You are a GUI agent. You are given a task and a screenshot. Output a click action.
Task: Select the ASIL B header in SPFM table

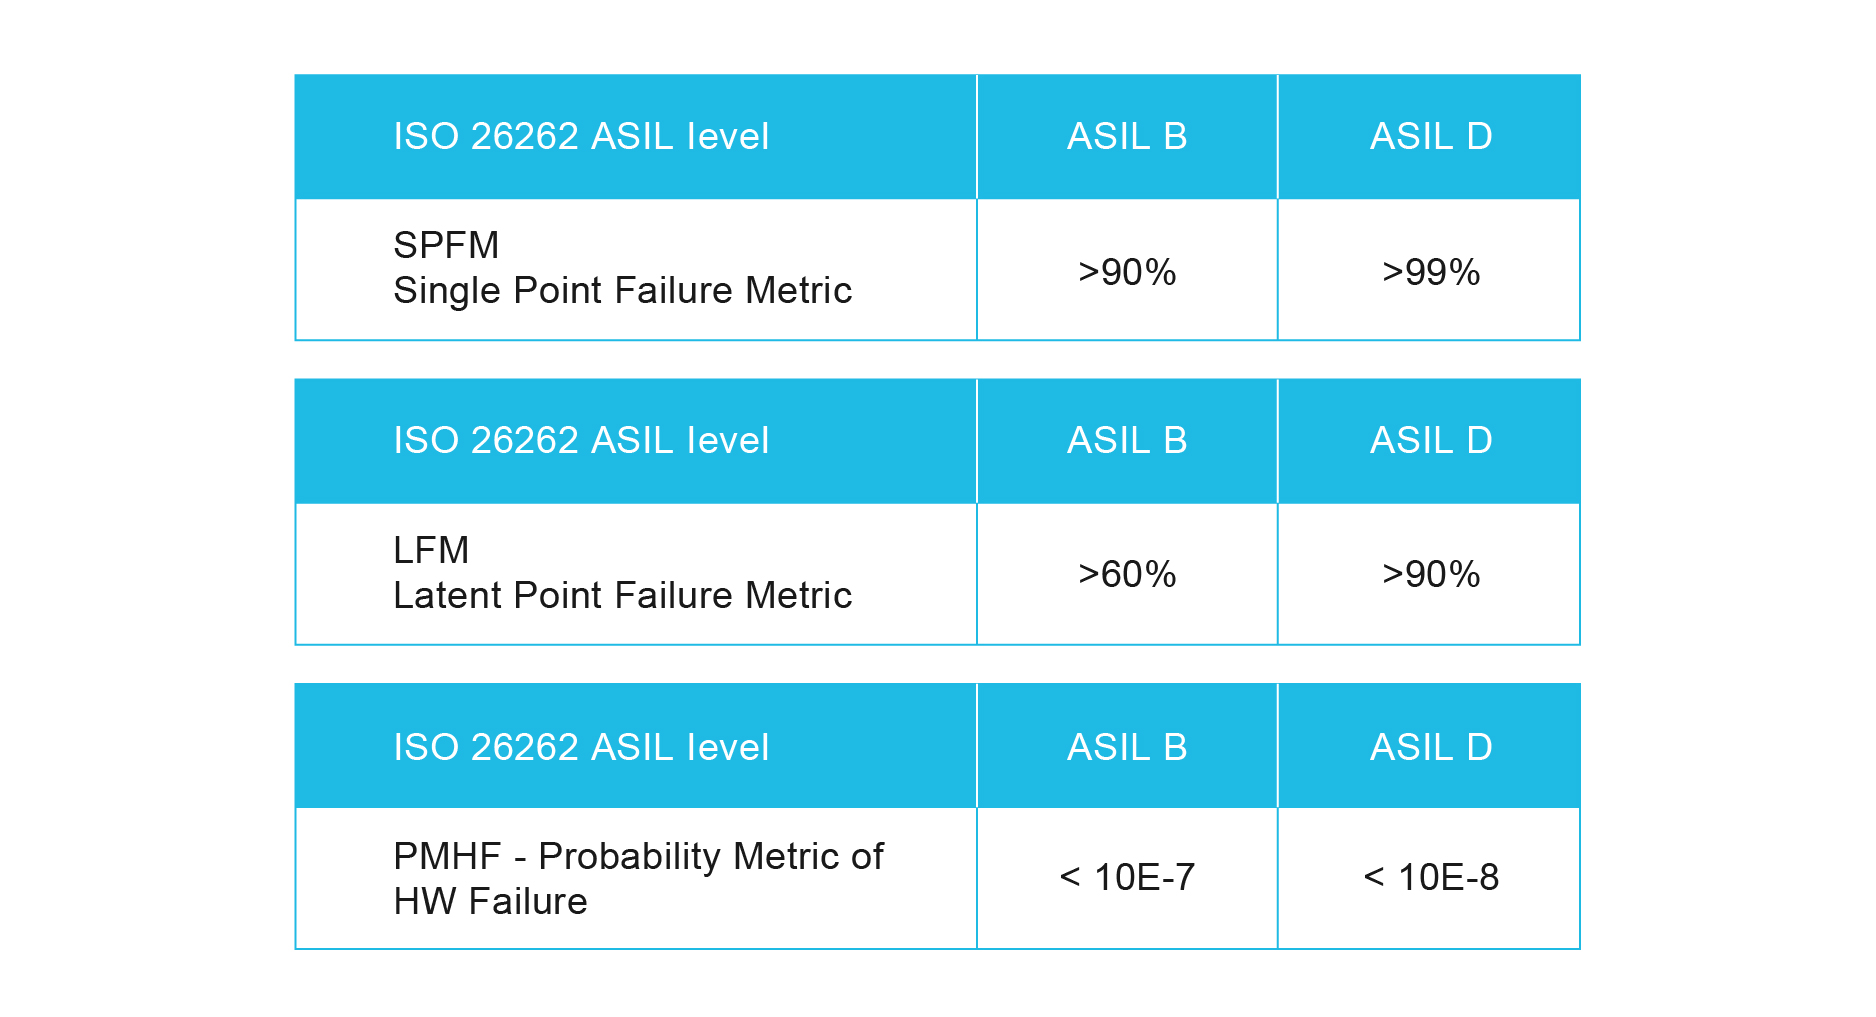coord(1127,137)
